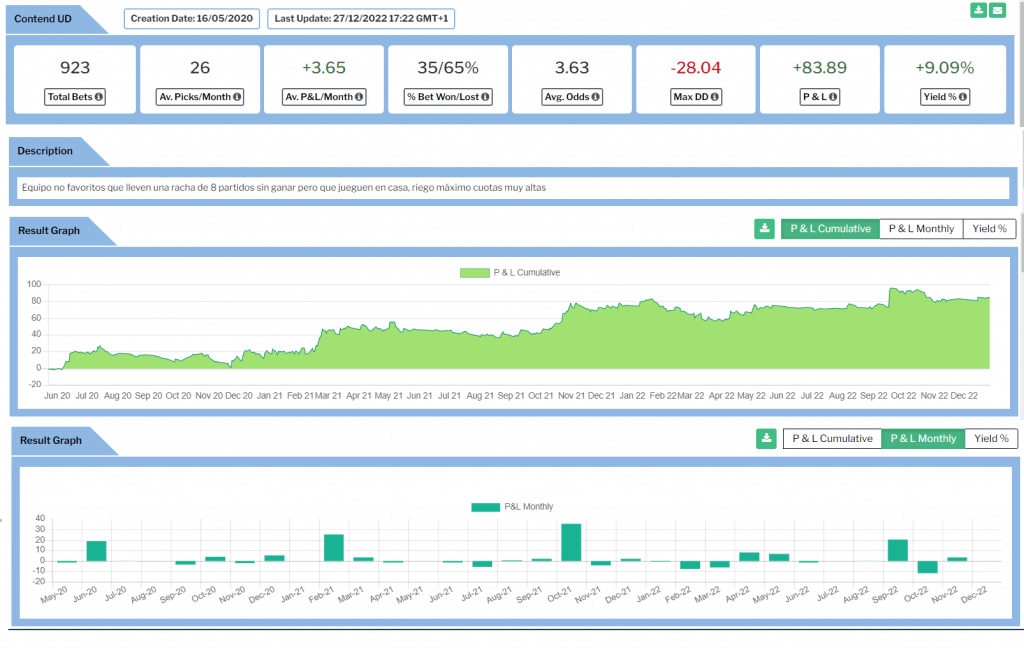Select Yield % in lower graph
This screenshot has width=1024, height=648.
click(x=990, y=438)
